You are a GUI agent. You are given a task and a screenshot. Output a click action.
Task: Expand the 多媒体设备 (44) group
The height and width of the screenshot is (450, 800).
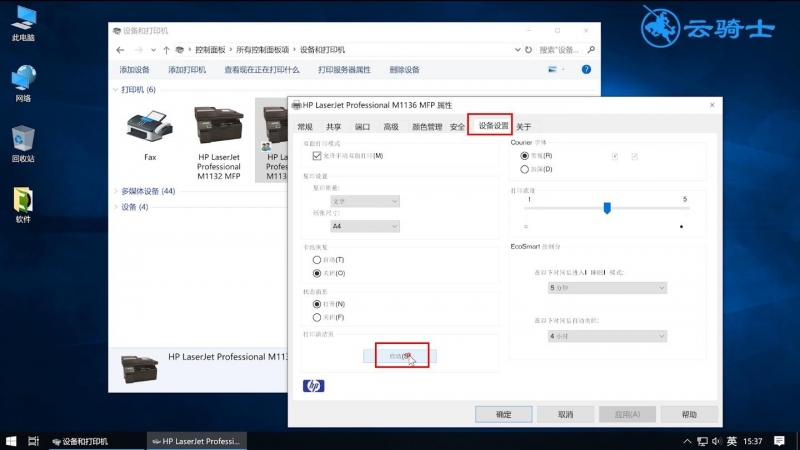coord(116,191)
